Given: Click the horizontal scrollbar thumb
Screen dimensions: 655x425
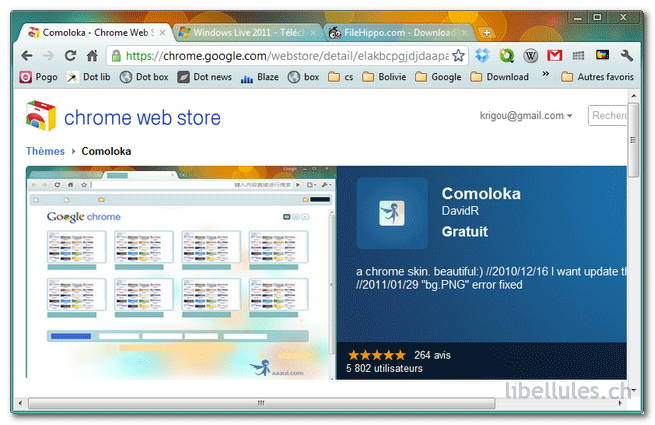Looking at the screenshot, I should click(261, 403).
